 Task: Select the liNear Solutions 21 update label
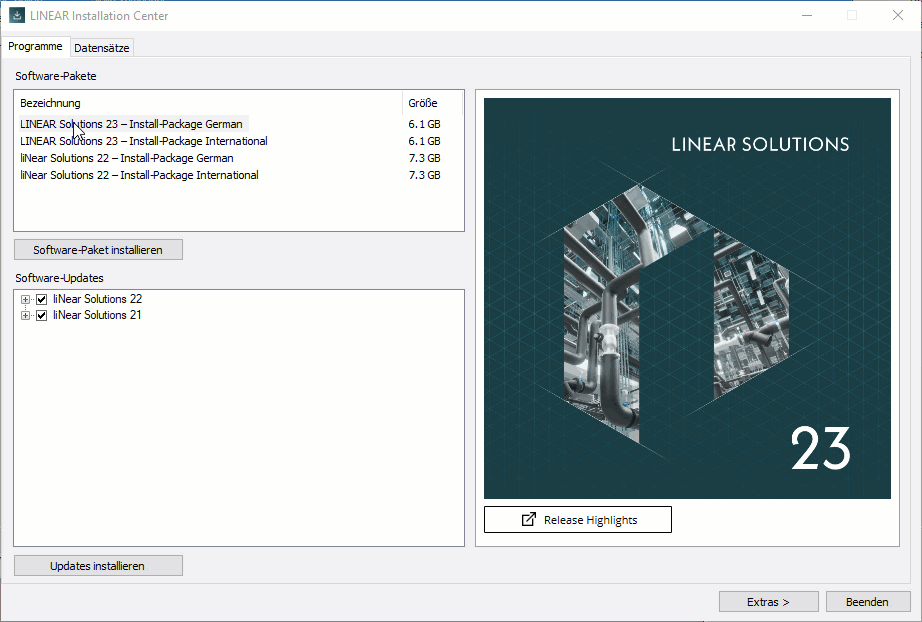click(x=97, y=316)
